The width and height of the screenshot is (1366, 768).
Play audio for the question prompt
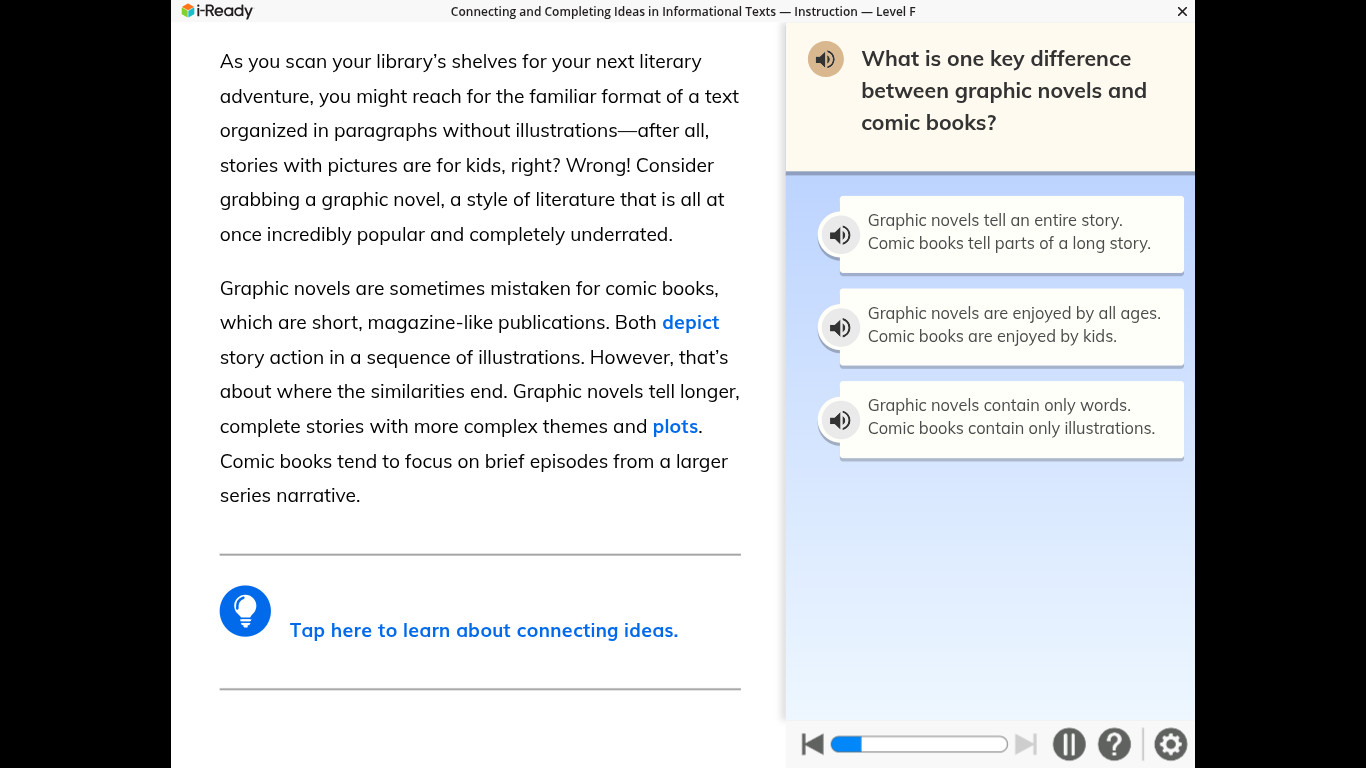click(826, 60)
